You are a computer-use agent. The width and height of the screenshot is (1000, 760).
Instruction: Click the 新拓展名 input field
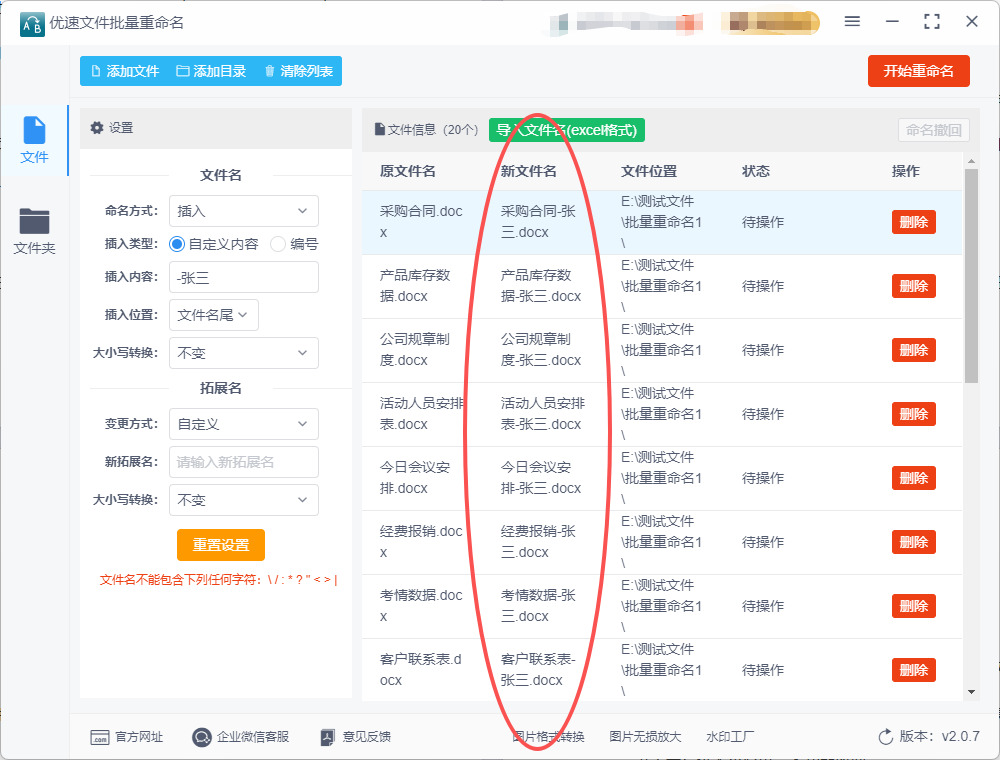[x=243, y=462]
